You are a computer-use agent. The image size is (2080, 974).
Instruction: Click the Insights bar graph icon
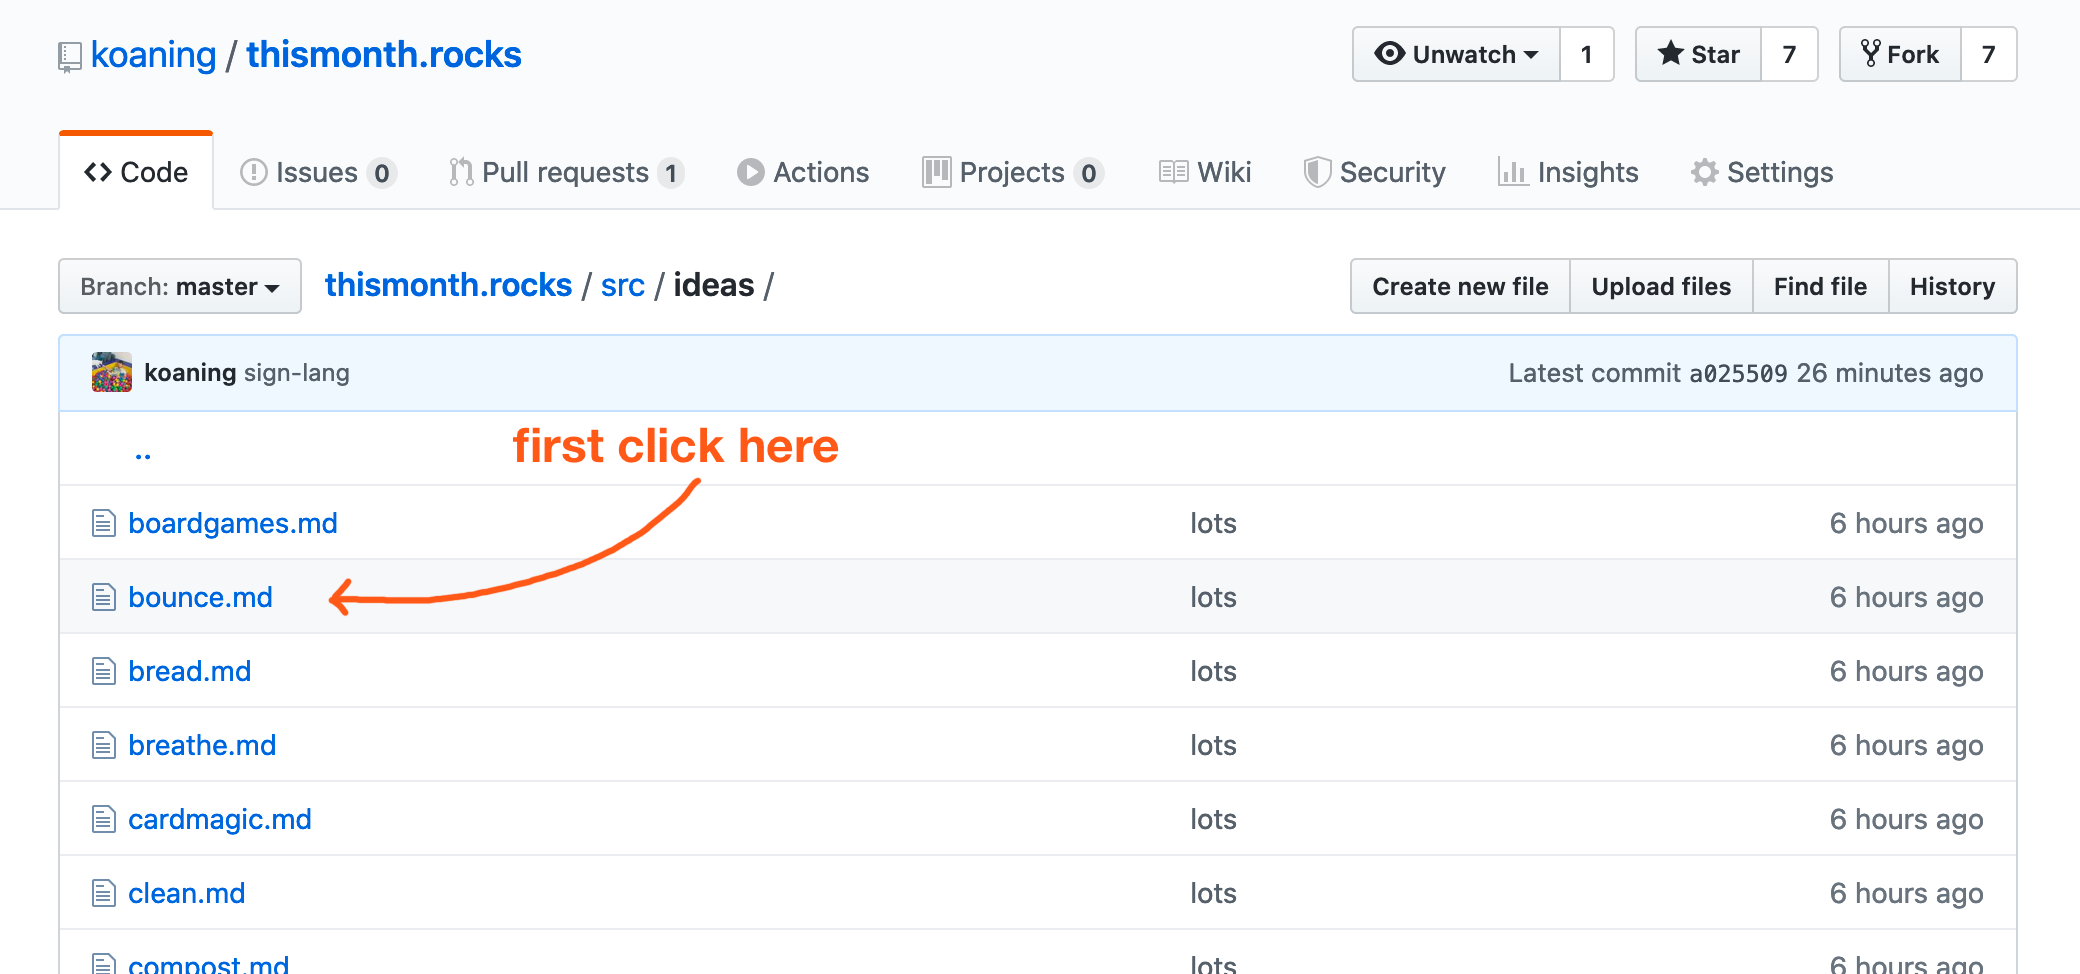point(1513,172)
